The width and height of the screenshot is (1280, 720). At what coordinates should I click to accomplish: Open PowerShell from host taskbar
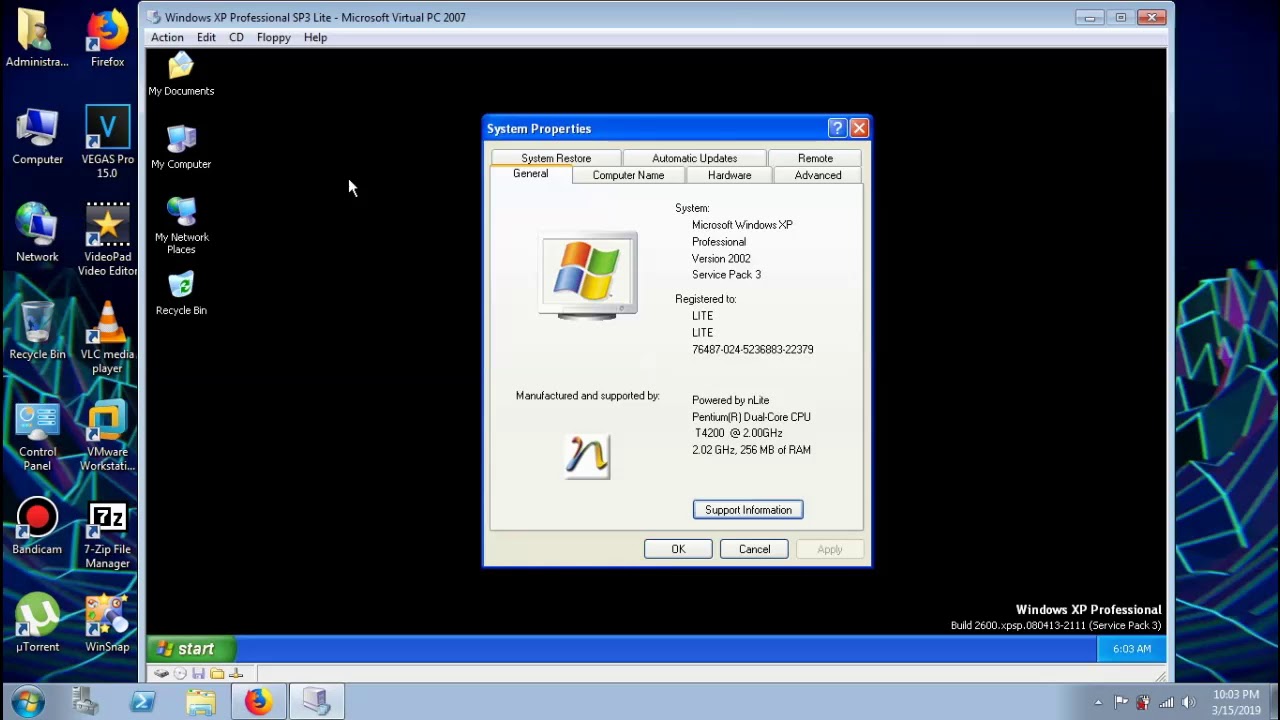coord(142,702)
